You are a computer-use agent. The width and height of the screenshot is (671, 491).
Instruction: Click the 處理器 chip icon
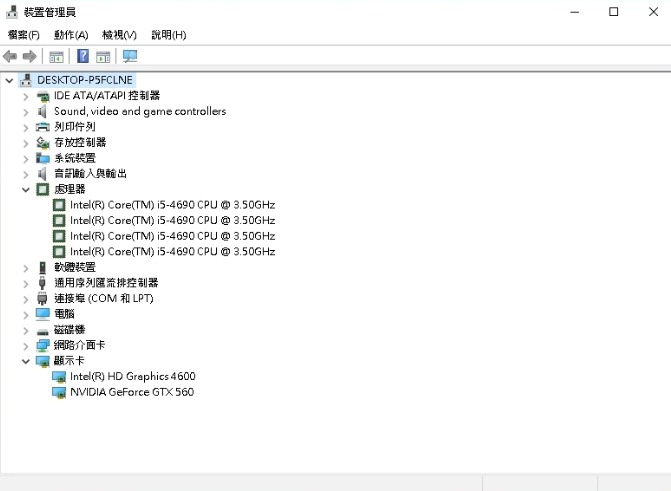click(43, 189)
